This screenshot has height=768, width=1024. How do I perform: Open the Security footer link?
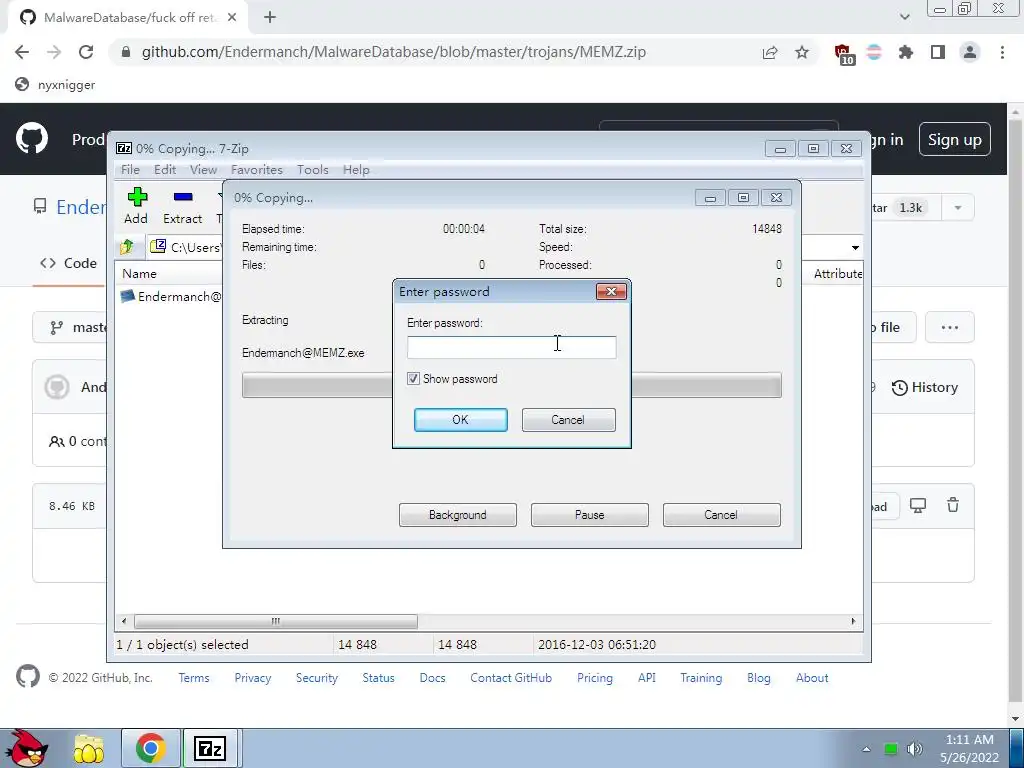click(317, 678)
